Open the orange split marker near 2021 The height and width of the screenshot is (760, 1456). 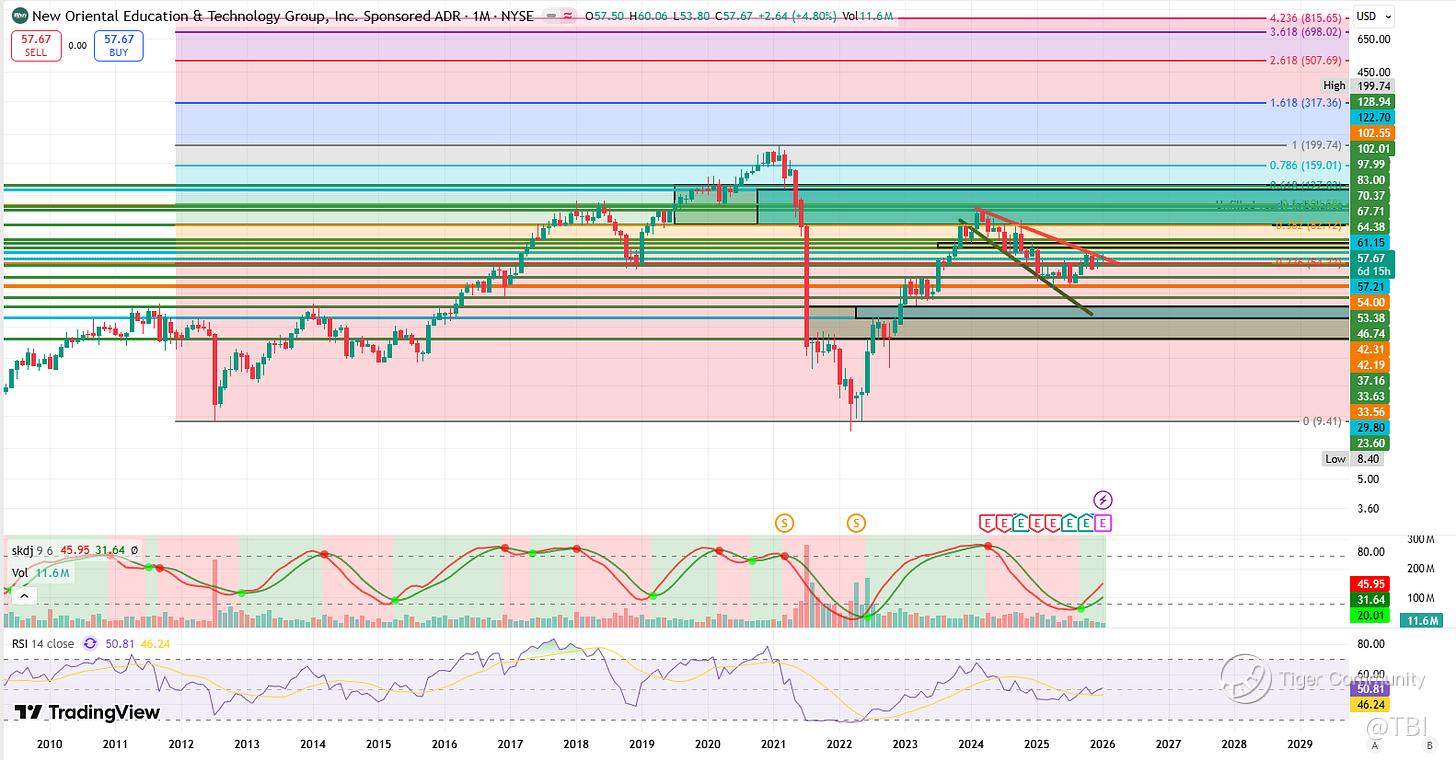pos(785,522)
